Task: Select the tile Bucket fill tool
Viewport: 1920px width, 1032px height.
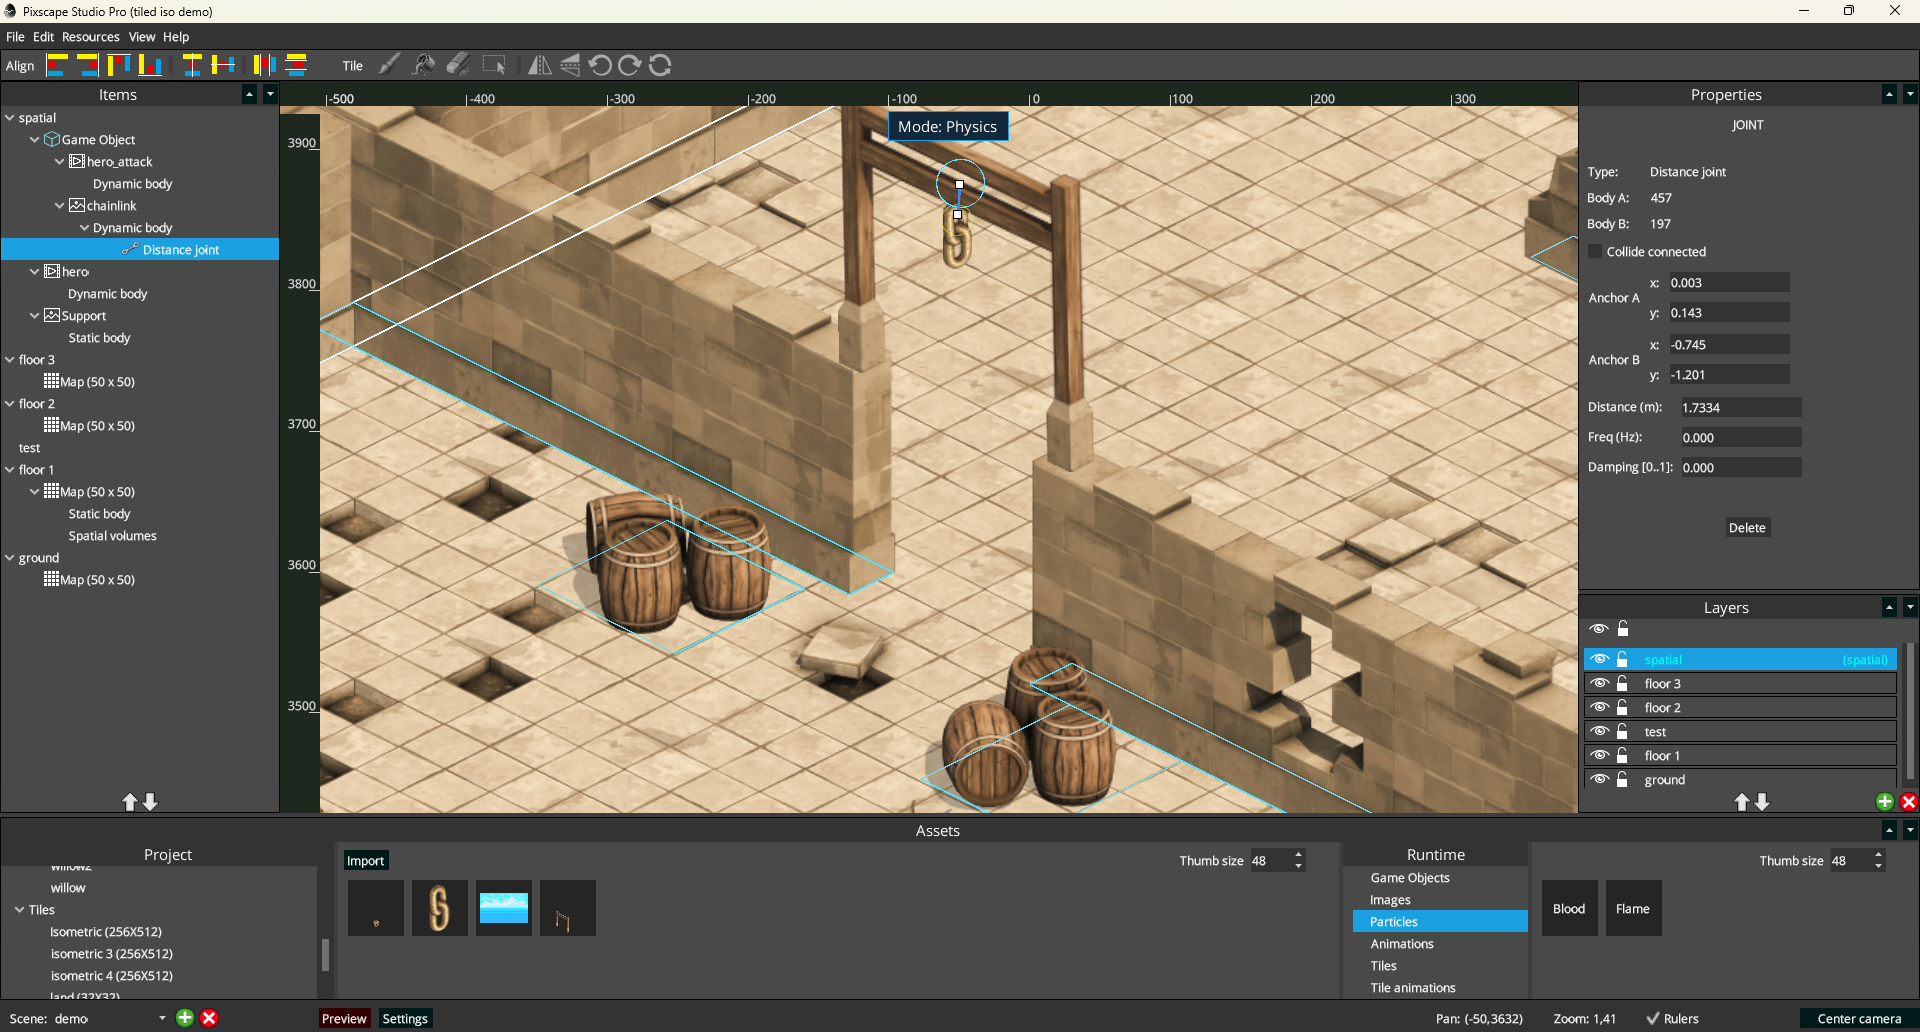Action: pyautogui.click(x=424, y=65)
